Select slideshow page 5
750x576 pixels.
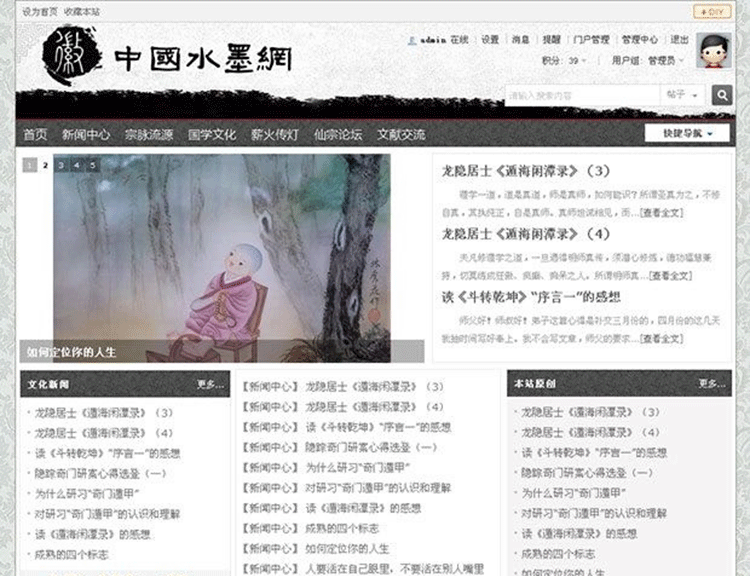93,165
